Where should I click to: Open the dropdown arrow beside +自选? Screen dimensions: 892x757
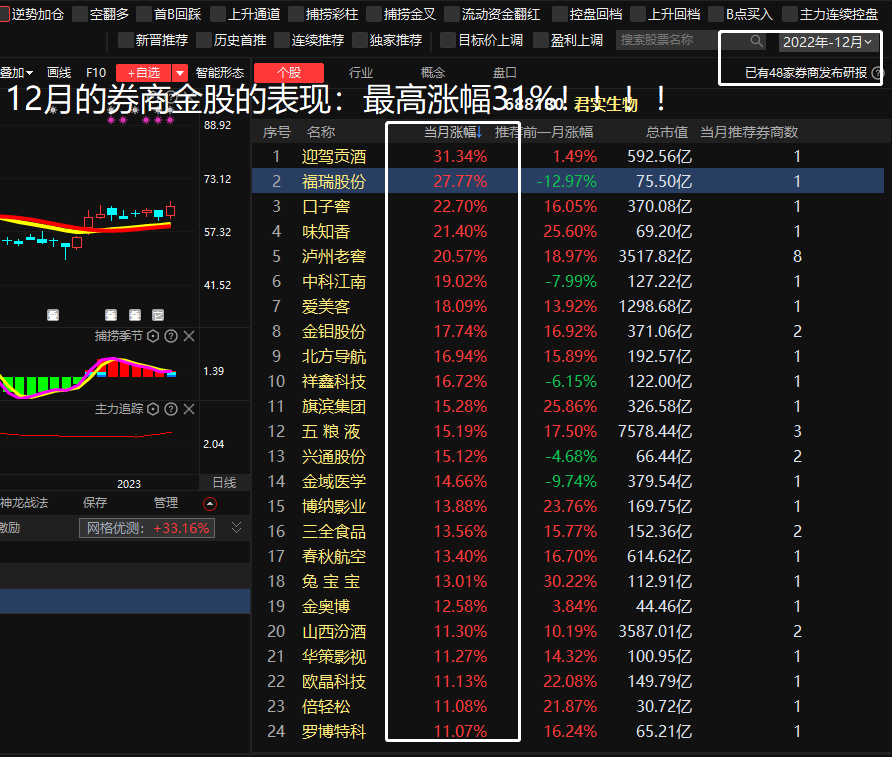[x=180, y=73]
